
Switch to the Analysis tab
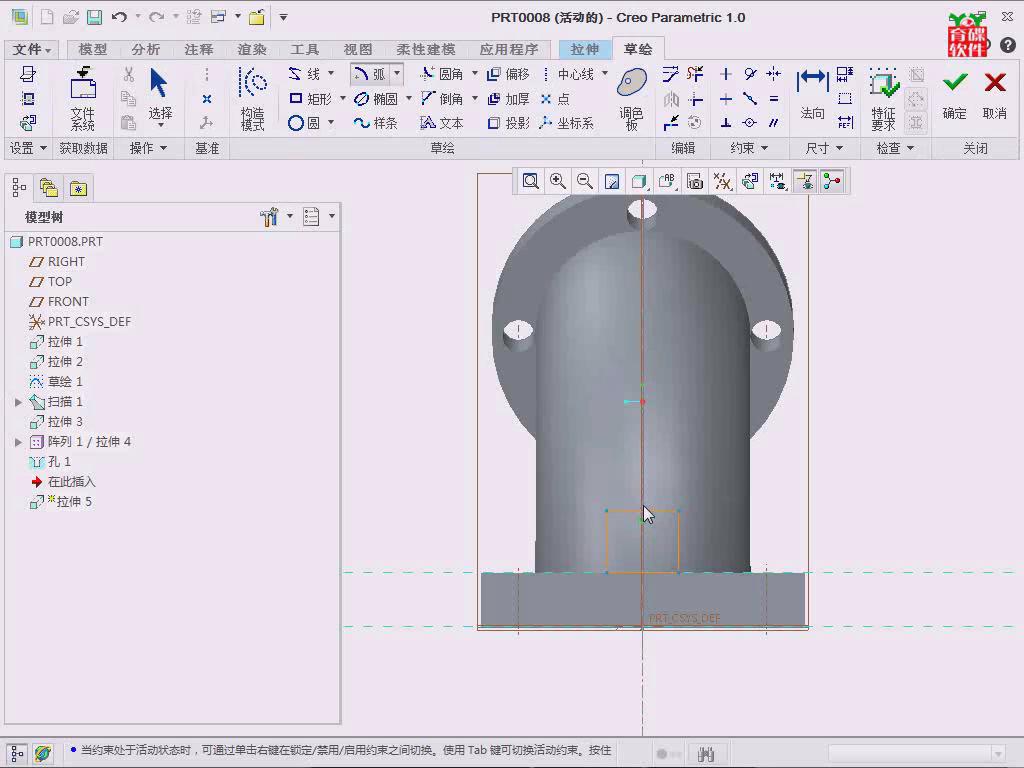point(146,49)
